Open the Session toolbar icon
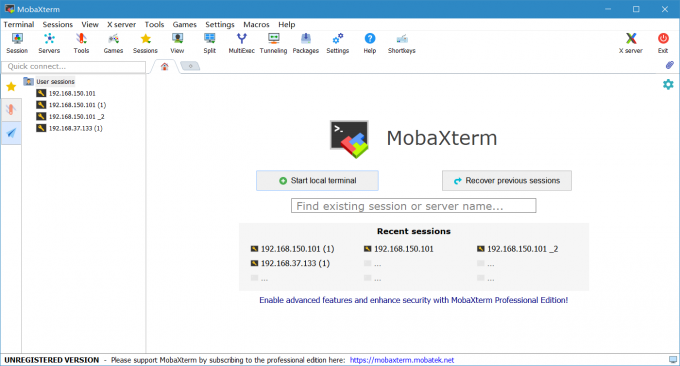 pos(17,43)
